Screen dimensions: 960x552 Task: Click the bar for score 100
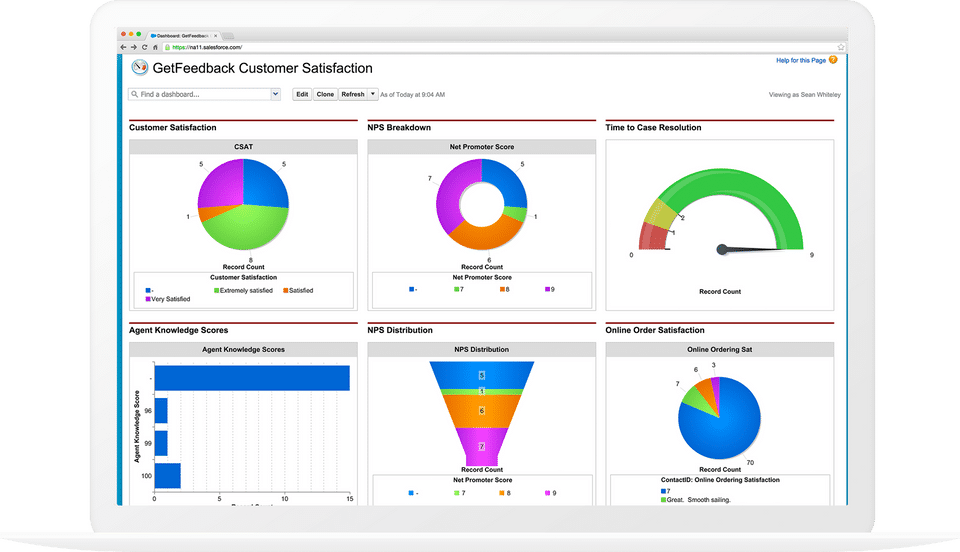(x=167, y=476)
